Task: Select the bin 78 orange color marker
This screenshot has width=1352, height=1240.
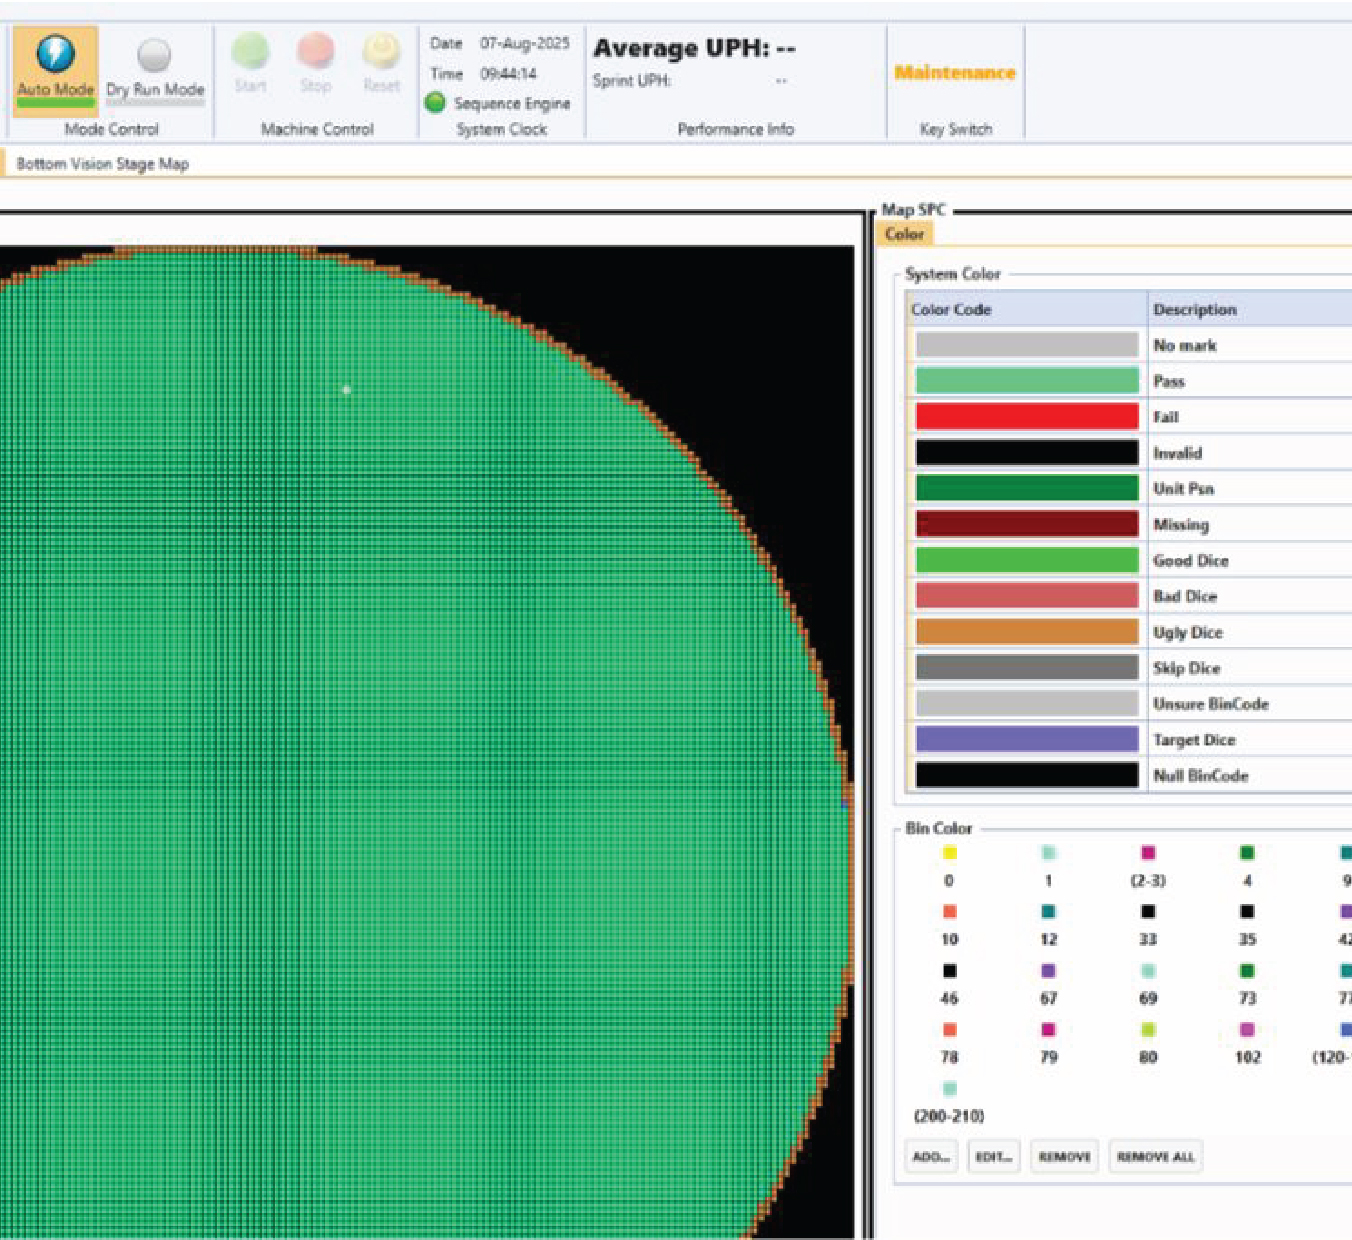Action: pyautogui.click(x=949, y=1030)
